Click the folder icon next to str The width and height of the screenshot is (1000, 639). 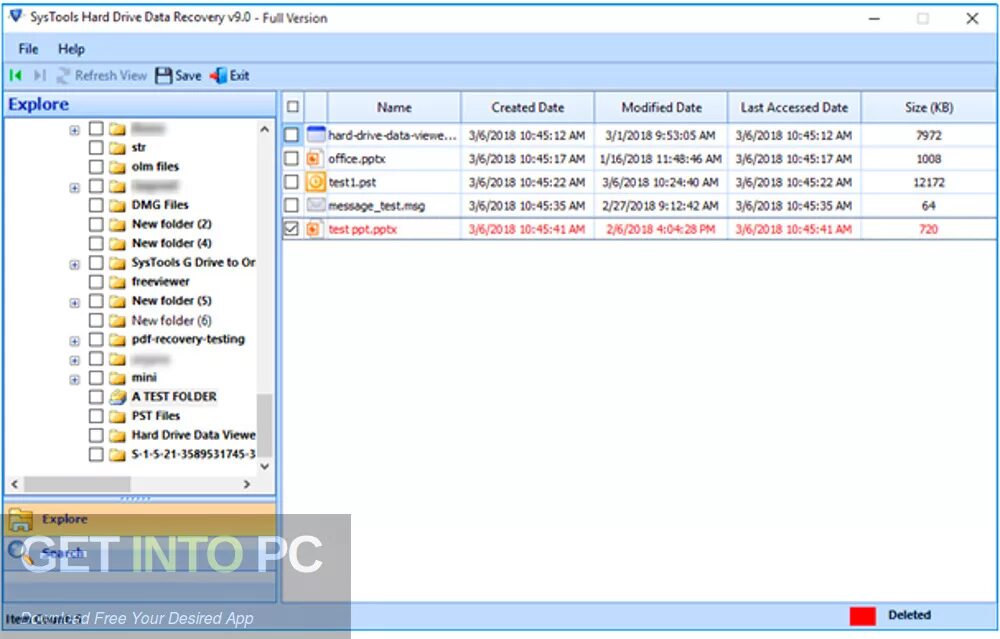117,147
